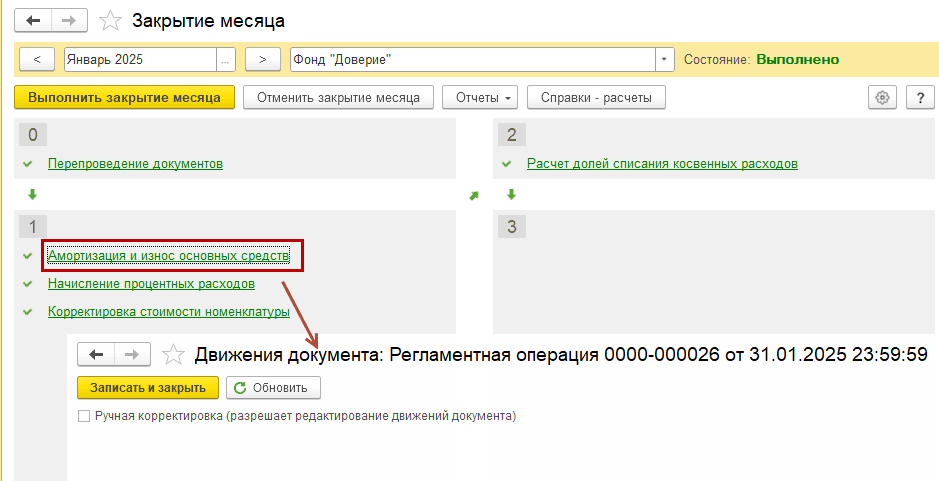Click stage number 1 header

click(x=33, y=226)
